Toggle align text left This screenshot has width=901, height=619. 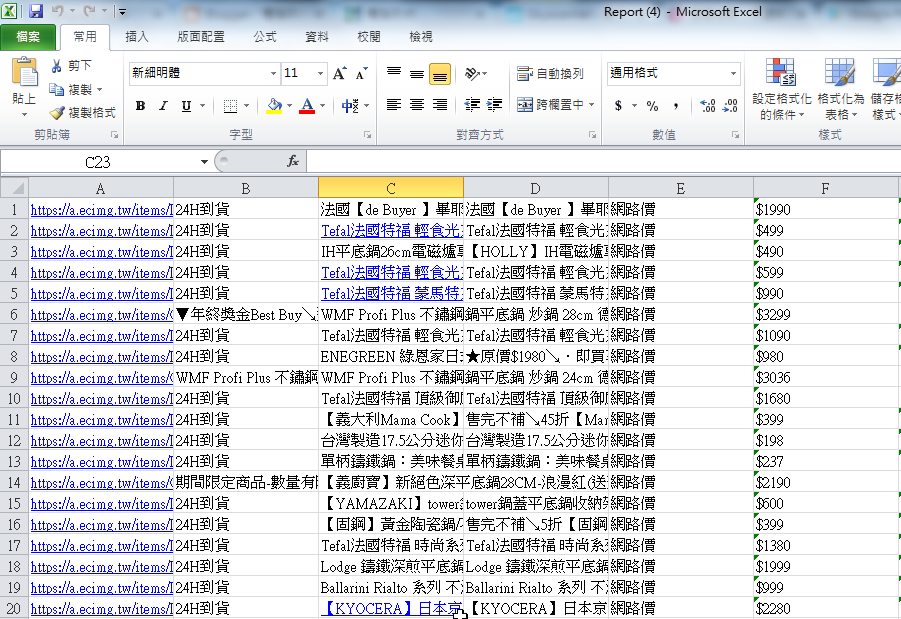click(394, 105)
